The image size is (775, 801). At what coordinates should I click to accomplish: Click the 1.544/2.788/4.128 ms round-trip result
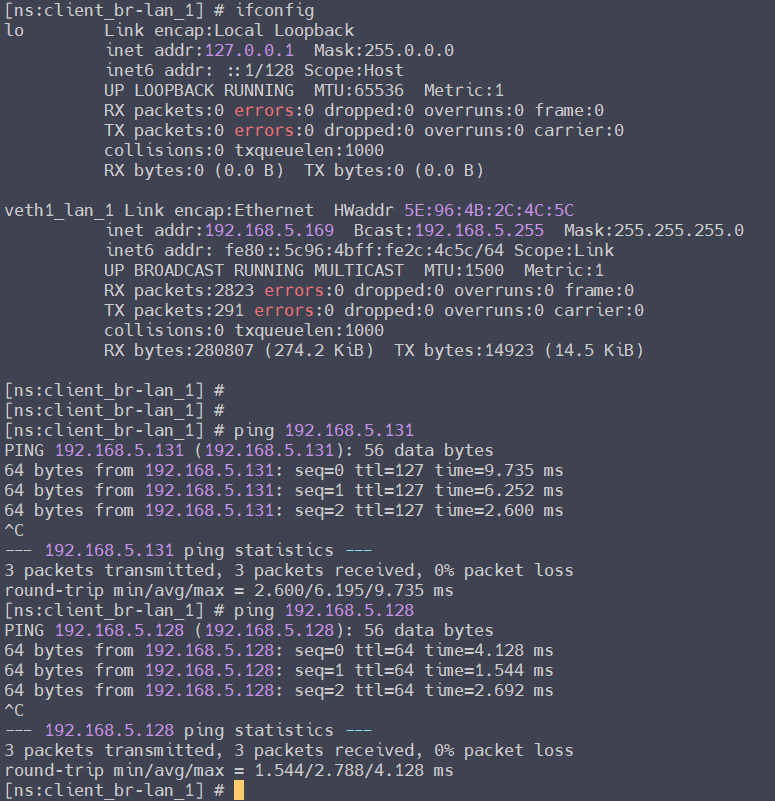(x=334, y=770)
